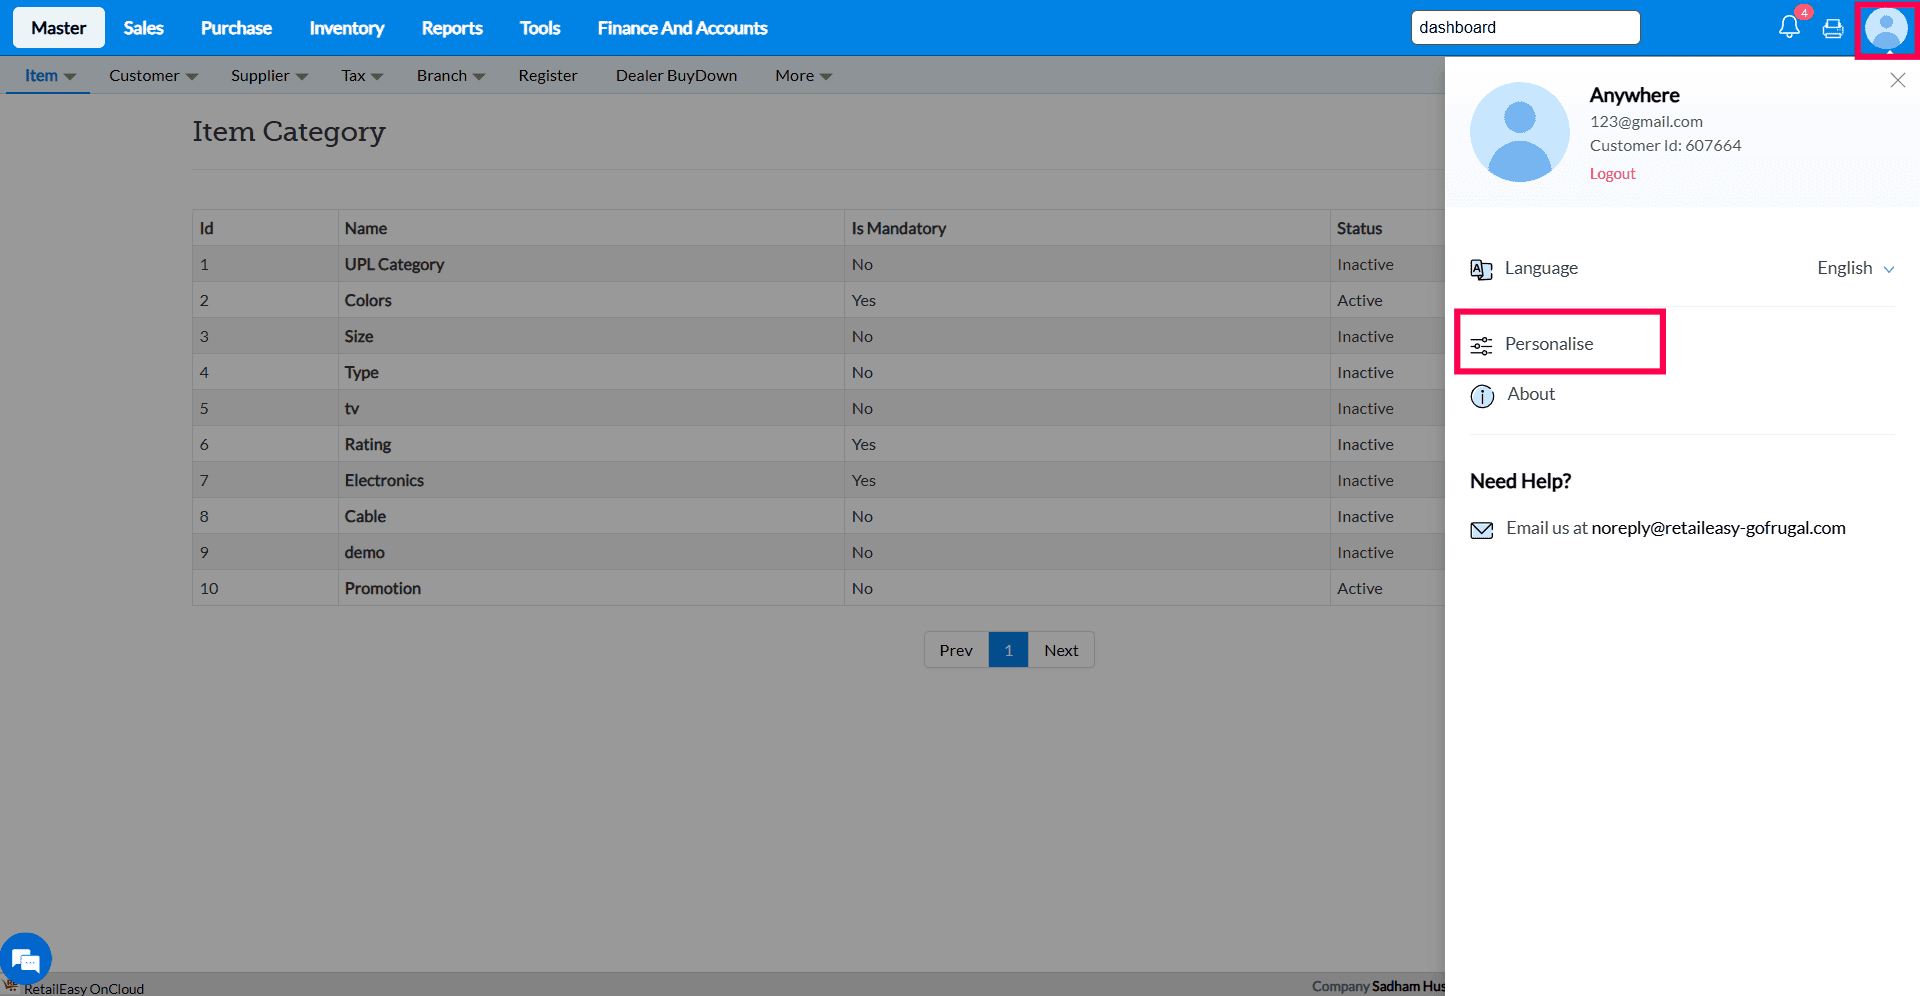Expand the Branch submenu
1920x996 pixels.
pyautogui.click(x=451, y=75)
